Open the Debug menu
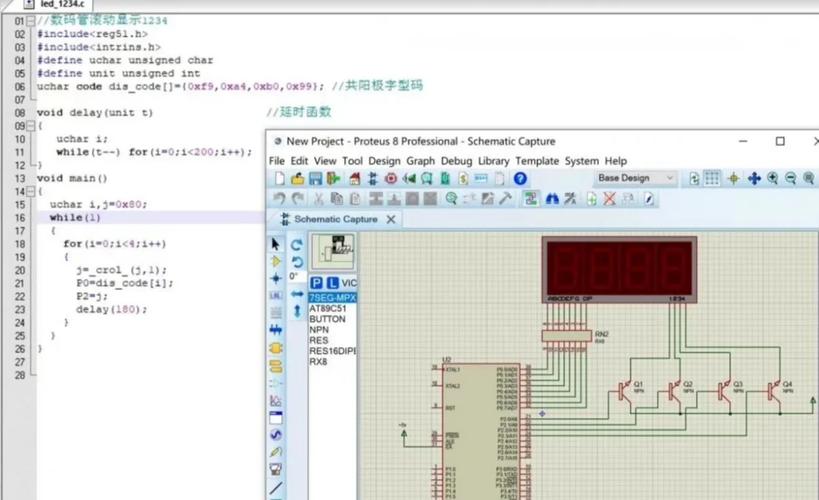 click(456, 161)
